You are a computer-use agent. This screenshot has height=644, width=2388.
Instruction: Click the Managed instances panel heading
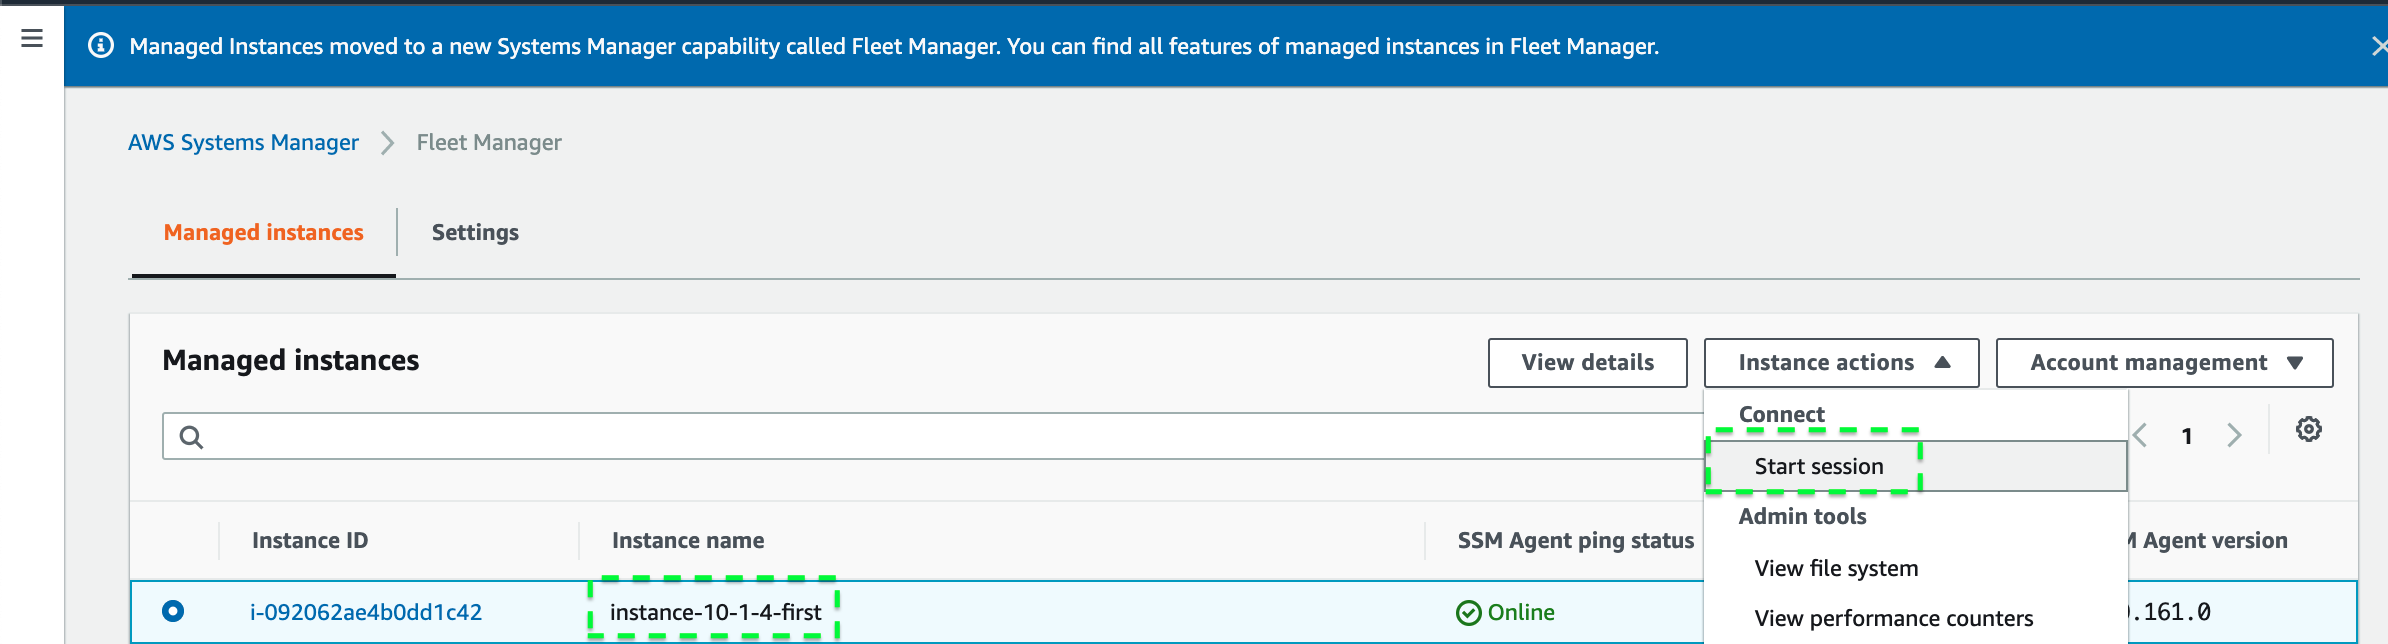tap(291, 360)
